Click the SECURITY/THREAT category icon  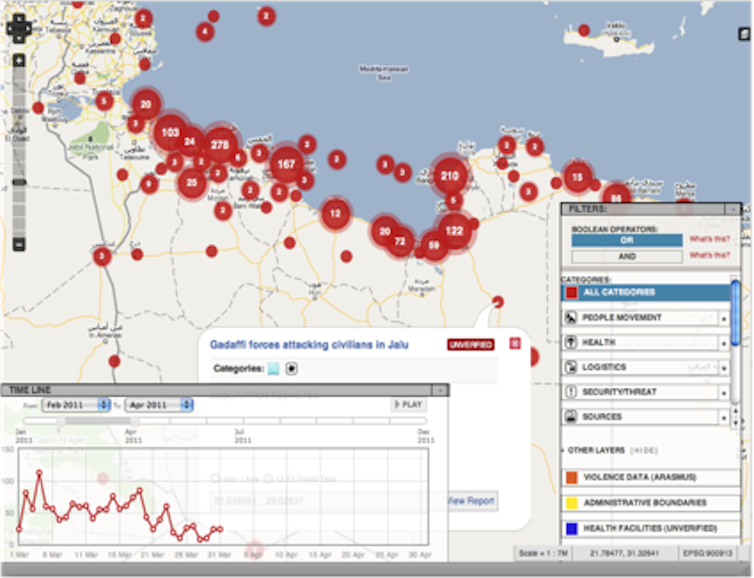click(x=570, y=392)
